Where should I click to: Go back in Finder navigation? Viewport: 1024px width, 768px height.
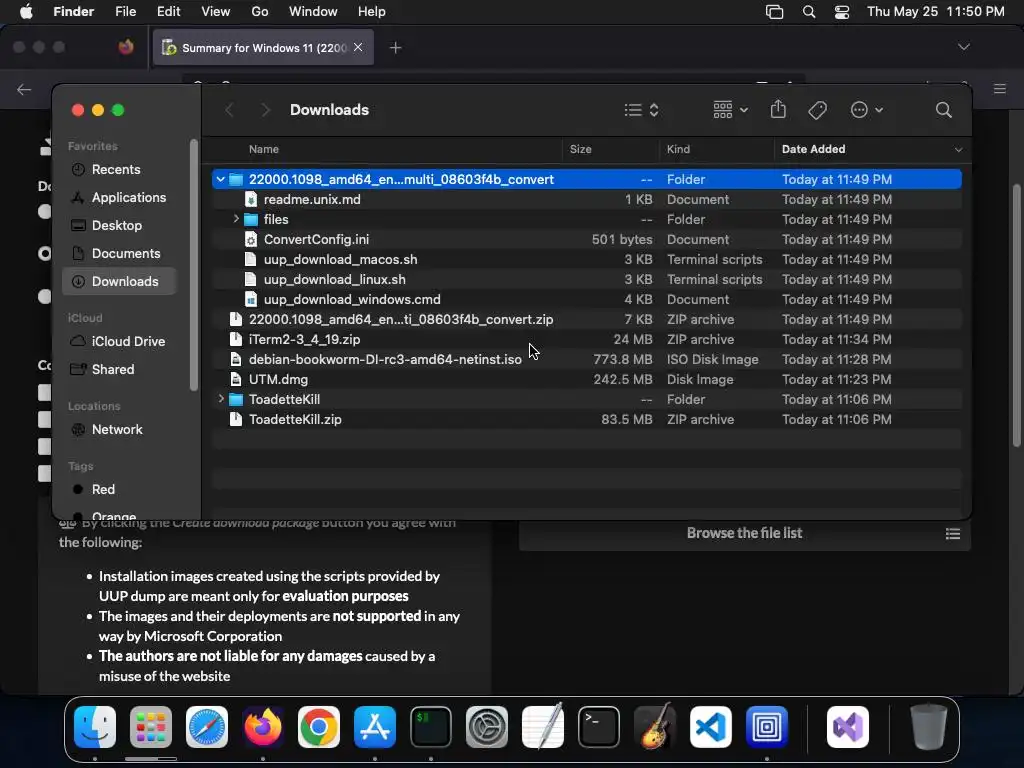pos(229,110)
